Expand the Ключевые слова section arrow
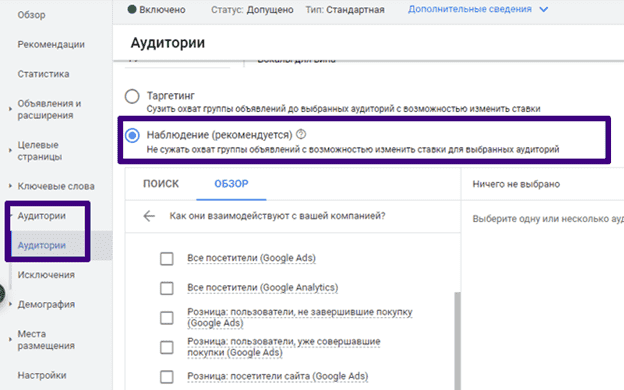The height and width of the screenshot is (390, 624). [10, 186]
